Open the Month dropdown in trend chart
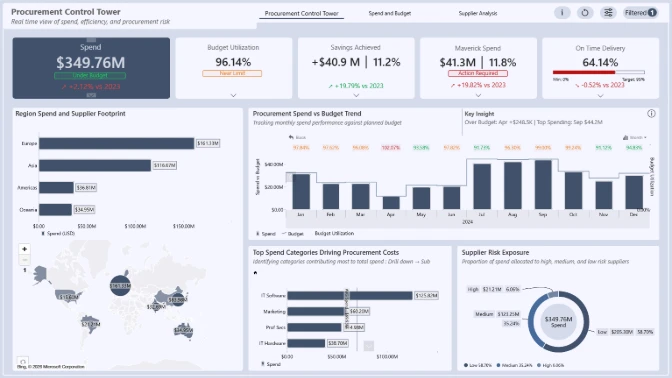The height and width of the screenshot is (378, 672). [635, 137]
